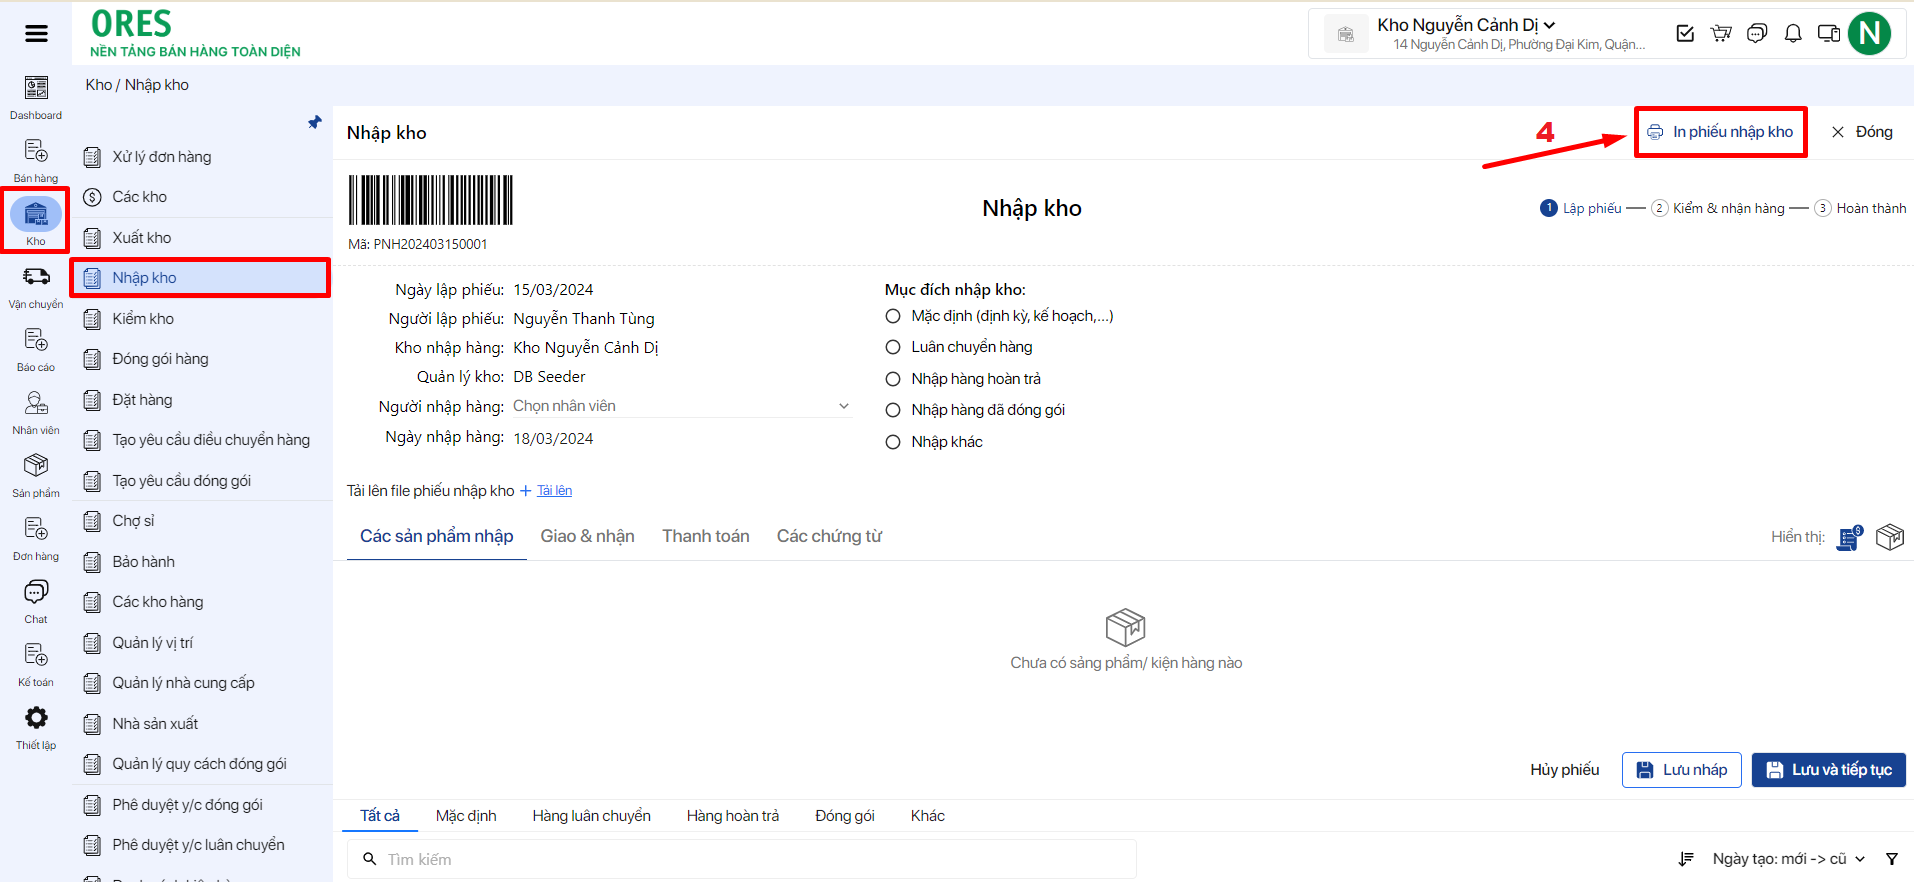This screenshot has width=1920, height=882.
Task: Click the notification bell icon
Action: click(1793, 34)
